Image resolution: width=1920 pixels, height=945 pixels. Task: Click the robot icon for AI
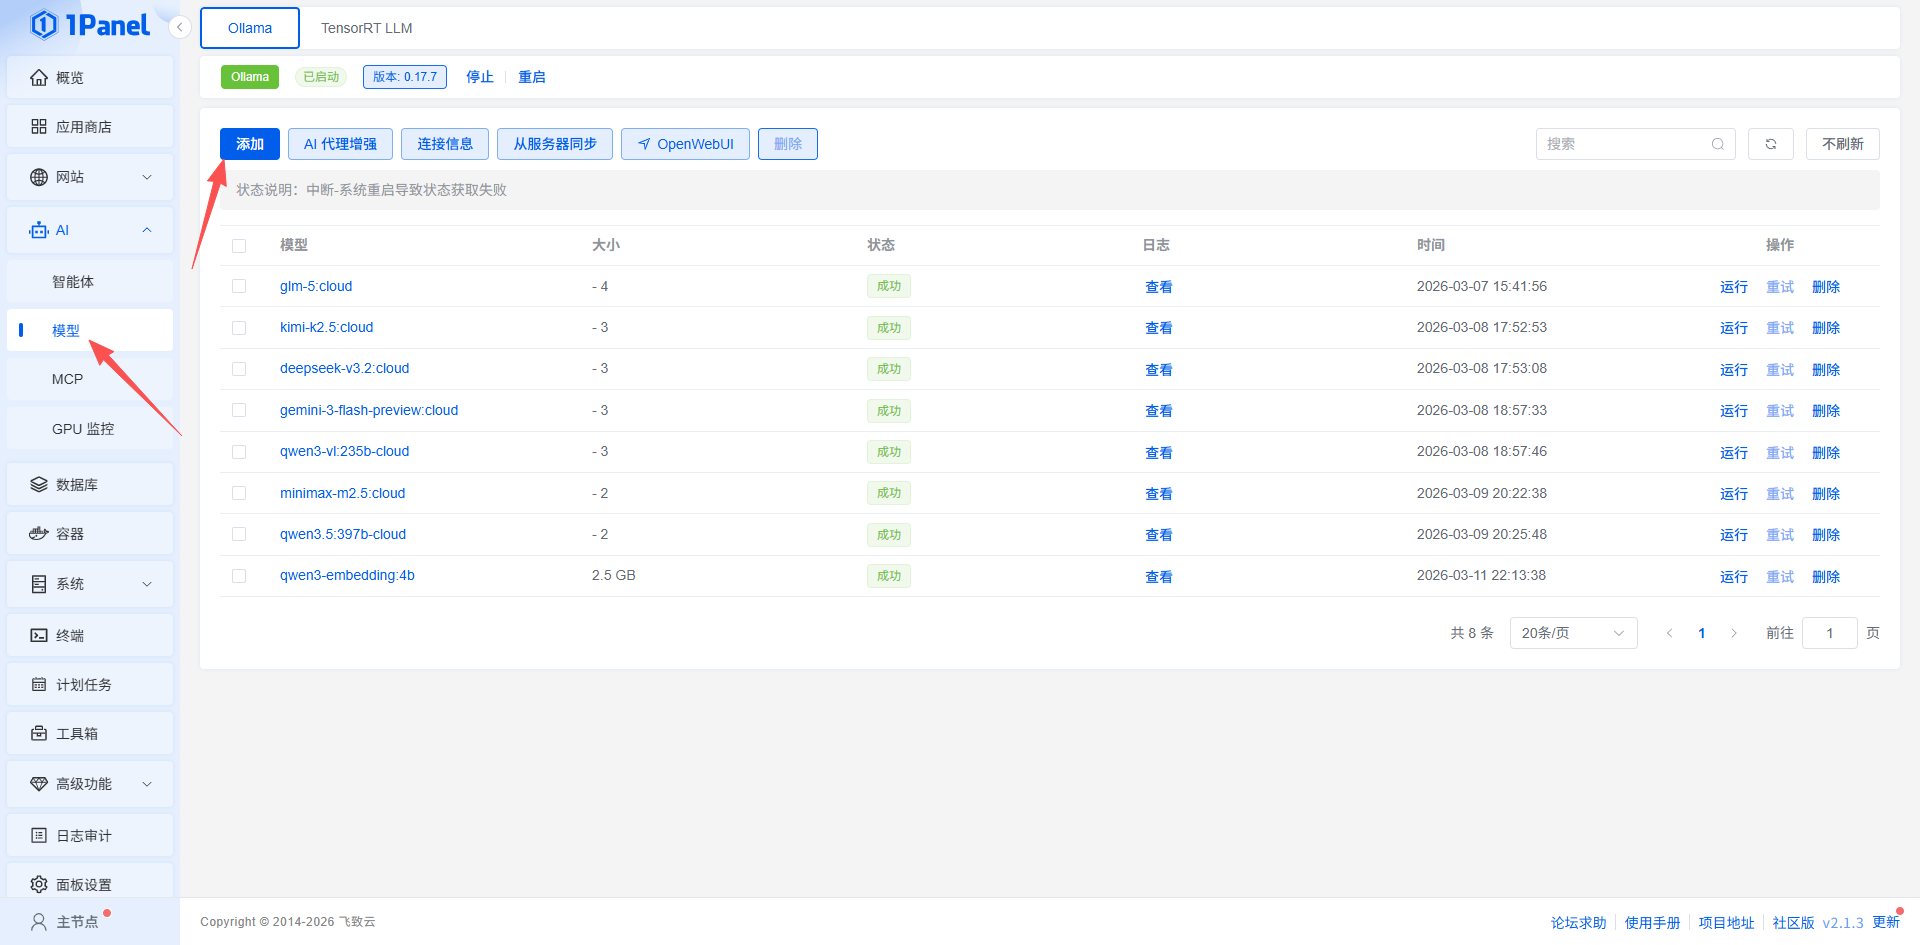coord(39,230)
